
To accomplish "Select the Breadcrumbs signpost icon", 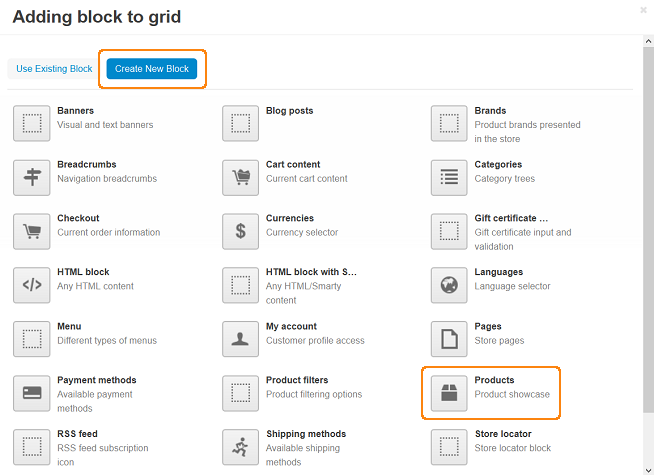I will [32, 177].
